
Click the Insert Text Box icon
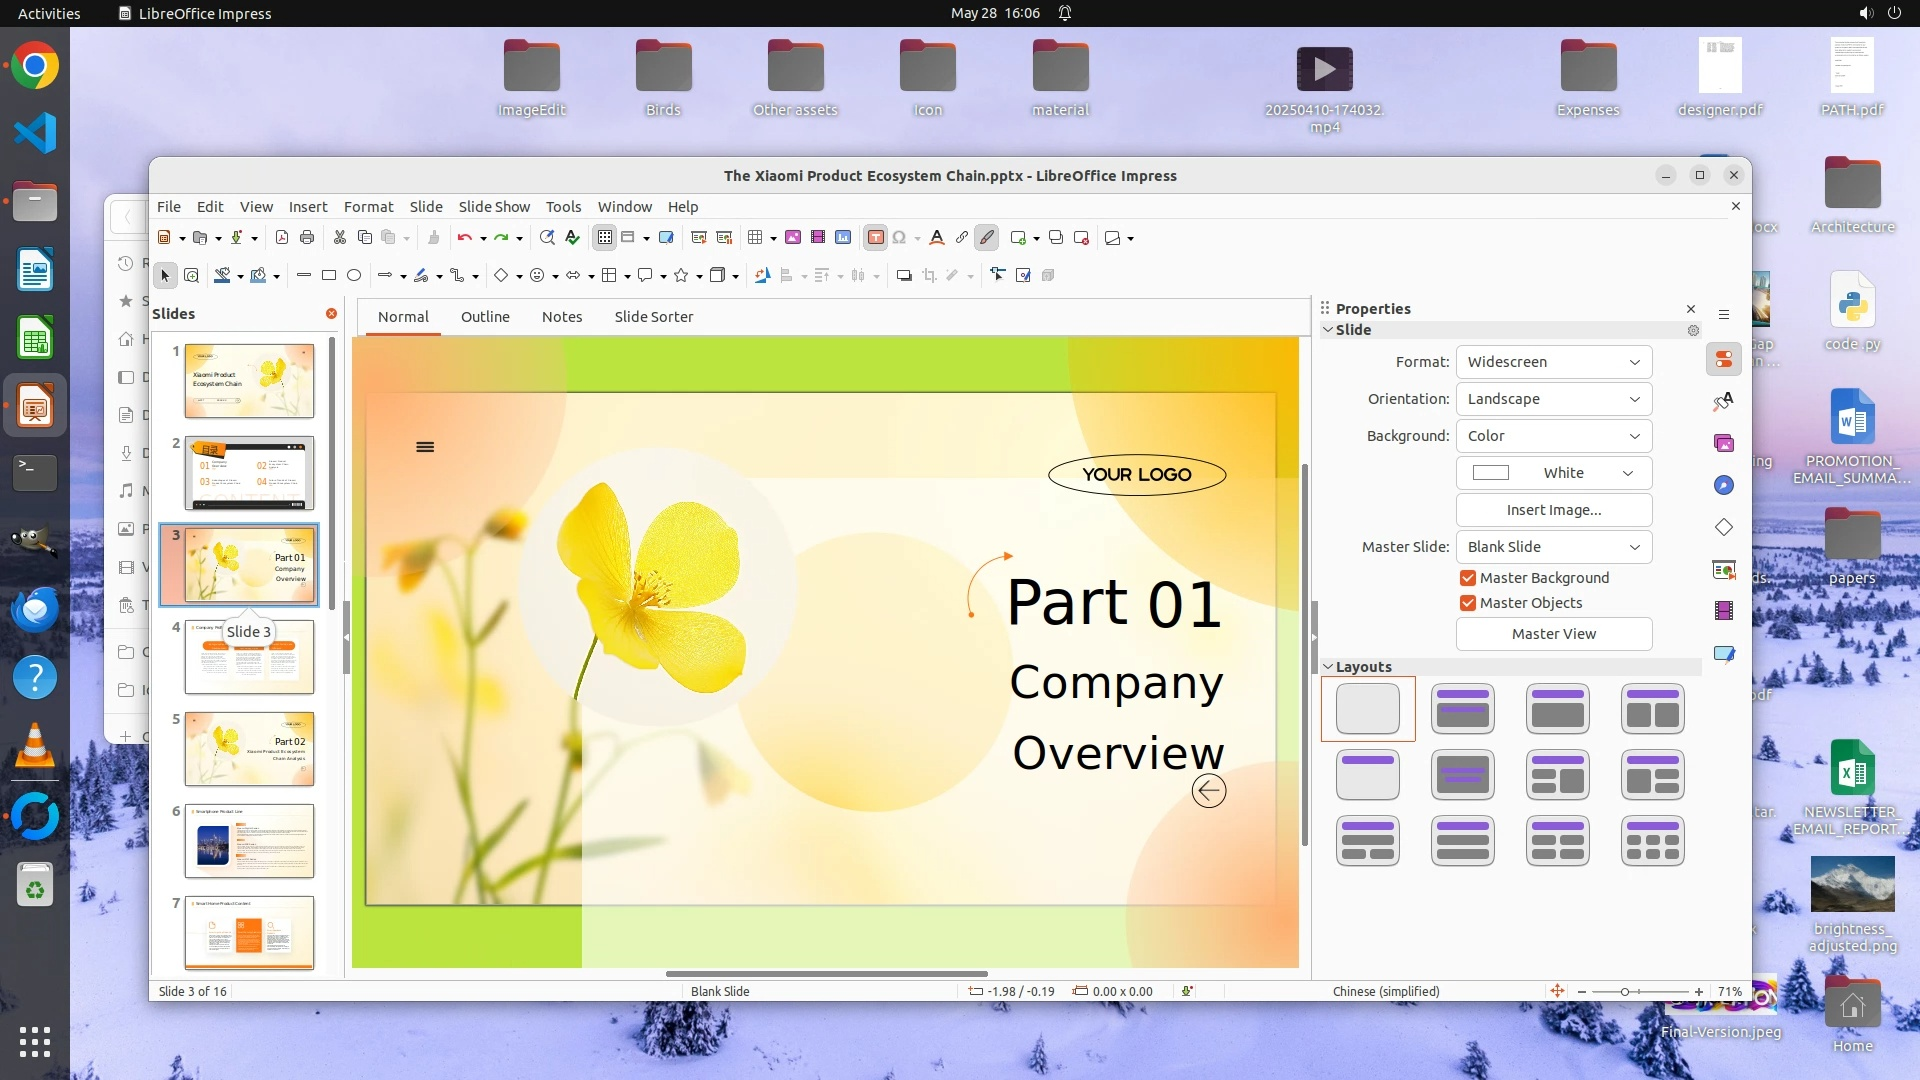(x=875, y=238)
